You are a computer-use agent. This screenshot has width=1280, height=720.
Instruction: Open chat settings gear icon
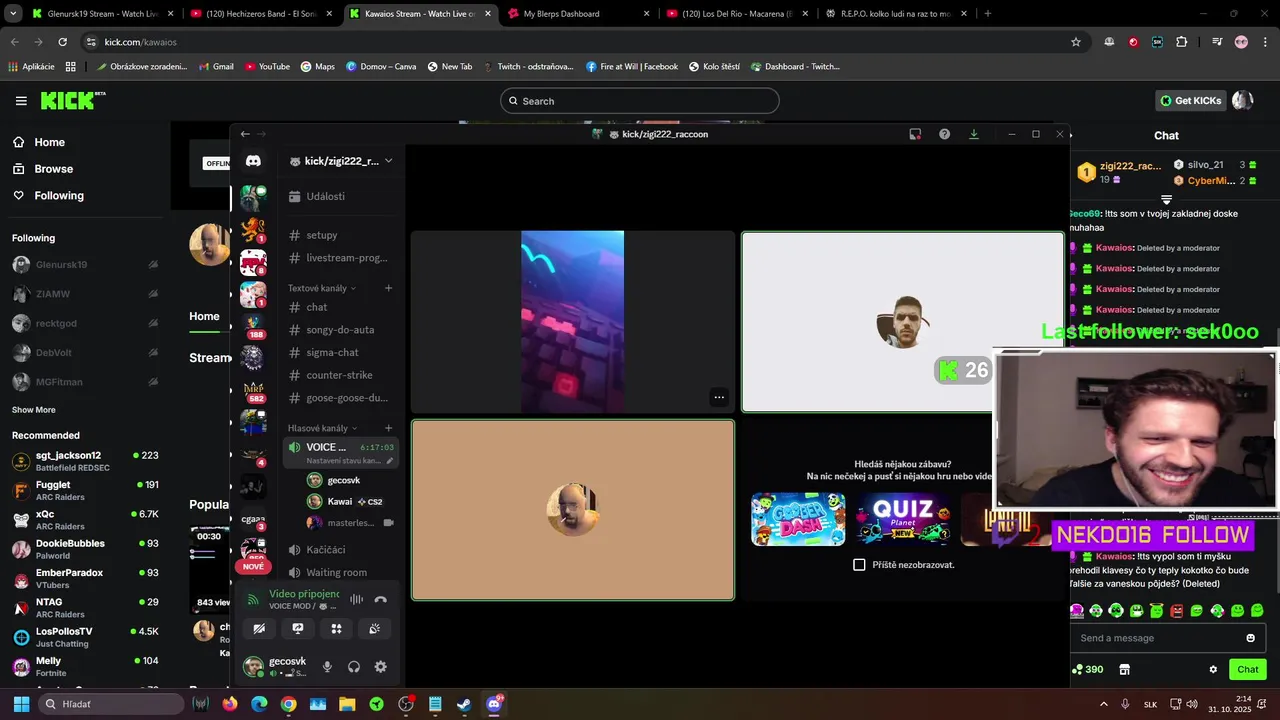pyautogui.click(x=1213, y=670)
